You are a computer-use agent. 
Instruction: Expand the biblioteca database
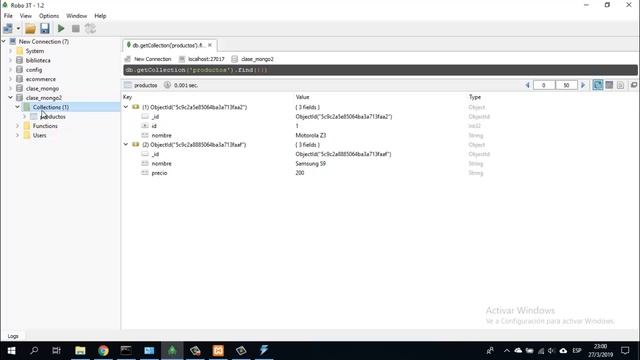point(11,60)
